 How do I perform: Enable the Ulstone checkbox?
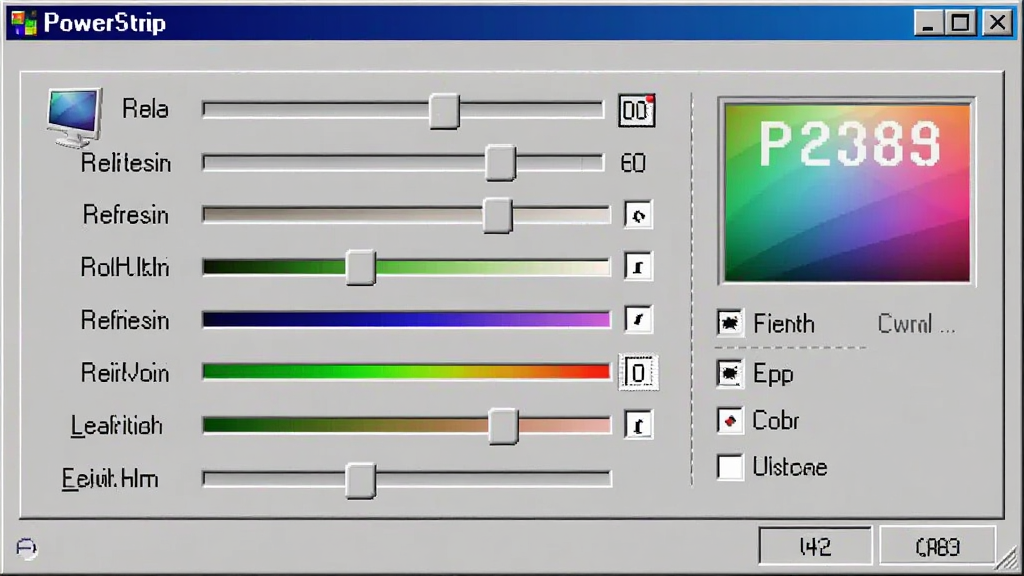coord(729,467)
